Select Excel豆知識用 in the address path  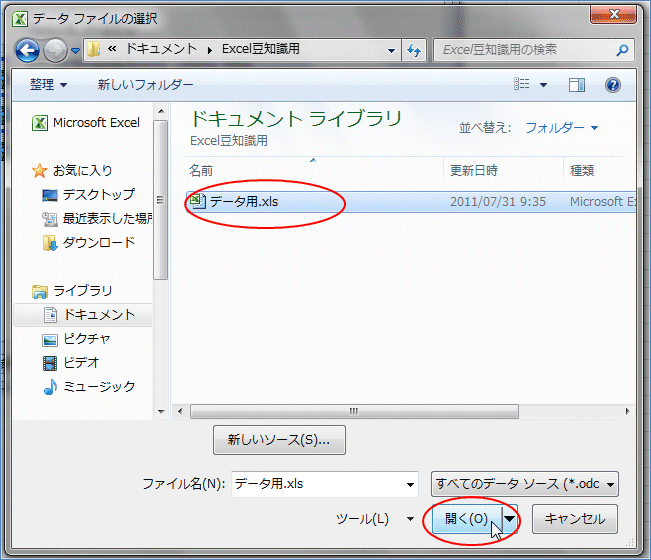(260, 49)
